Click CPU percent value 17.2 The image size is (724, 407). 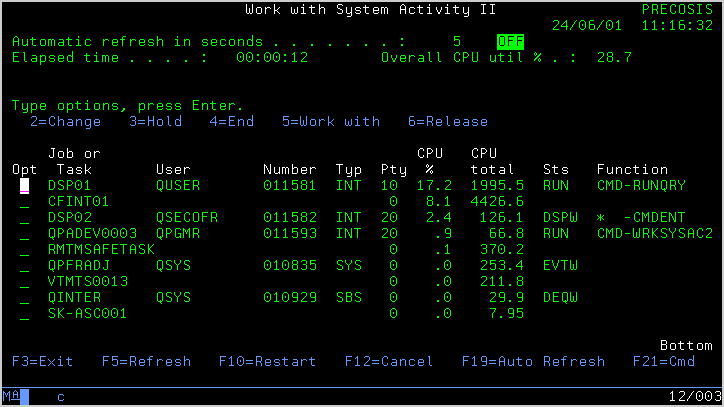click(x=434, y=186)
